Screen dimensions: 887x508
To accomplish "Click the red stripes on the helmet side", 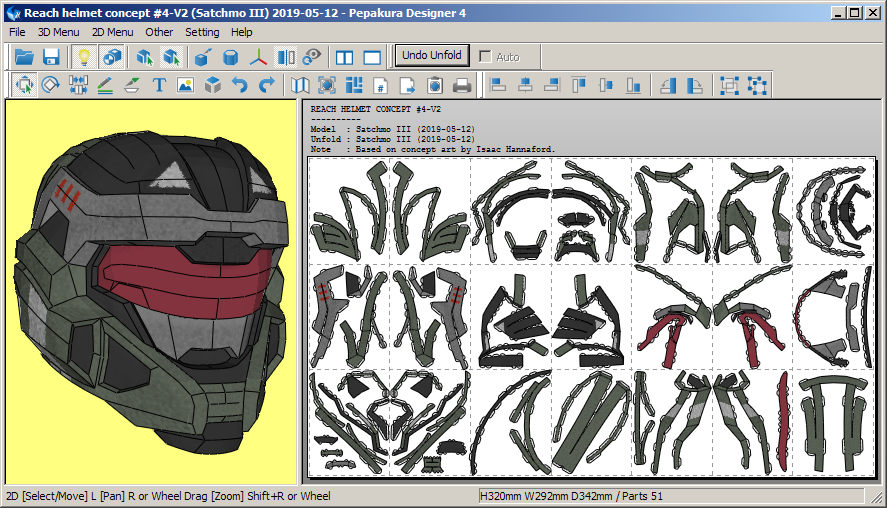I will click(69, 195).
